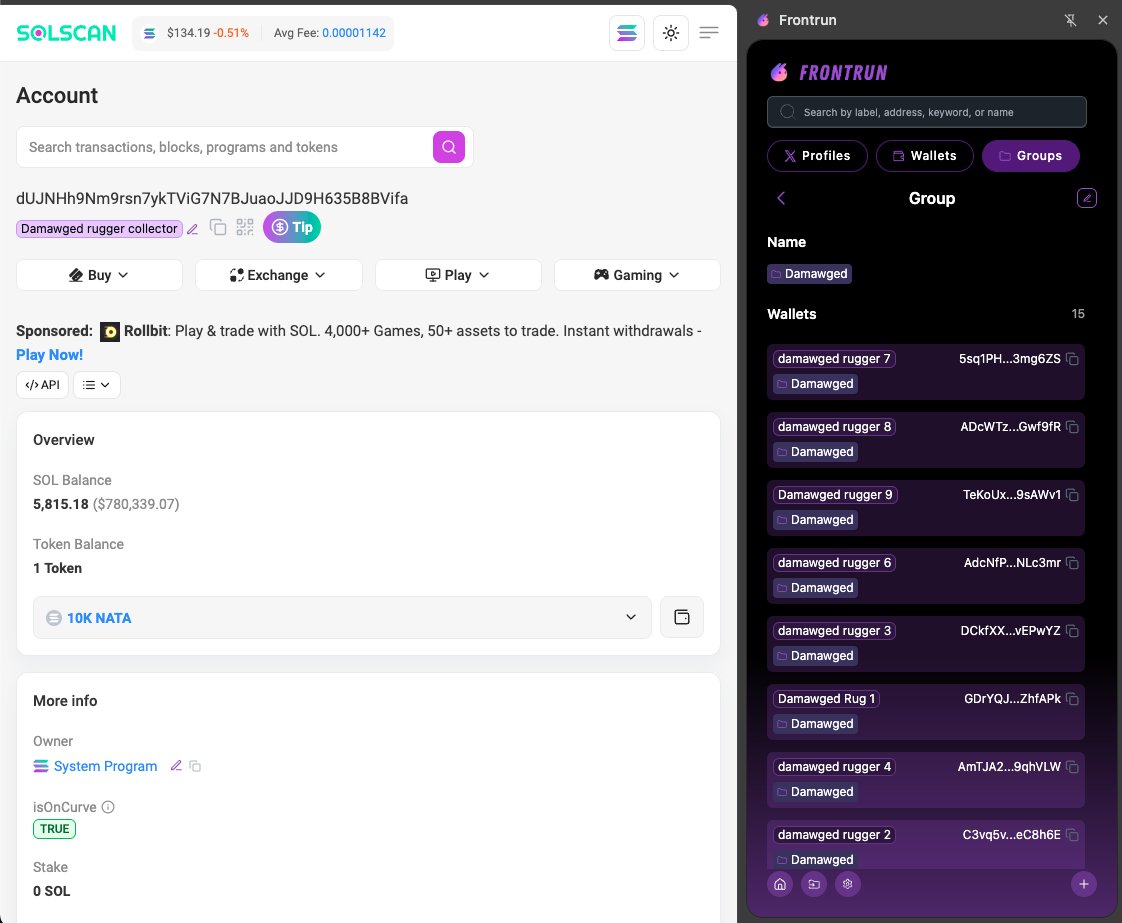Open Frontrun settings gear
This screenshot has height=923, width=1122.
848,884
